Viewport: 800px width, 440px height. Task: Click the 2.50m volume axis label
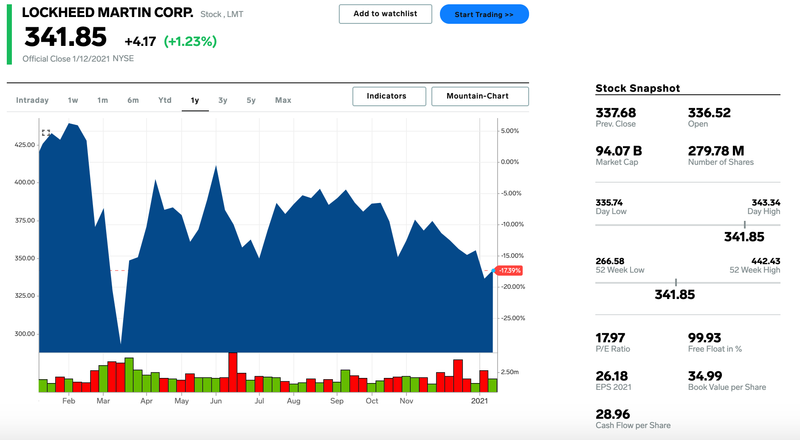pyautogui.click(x=510, y=372)
